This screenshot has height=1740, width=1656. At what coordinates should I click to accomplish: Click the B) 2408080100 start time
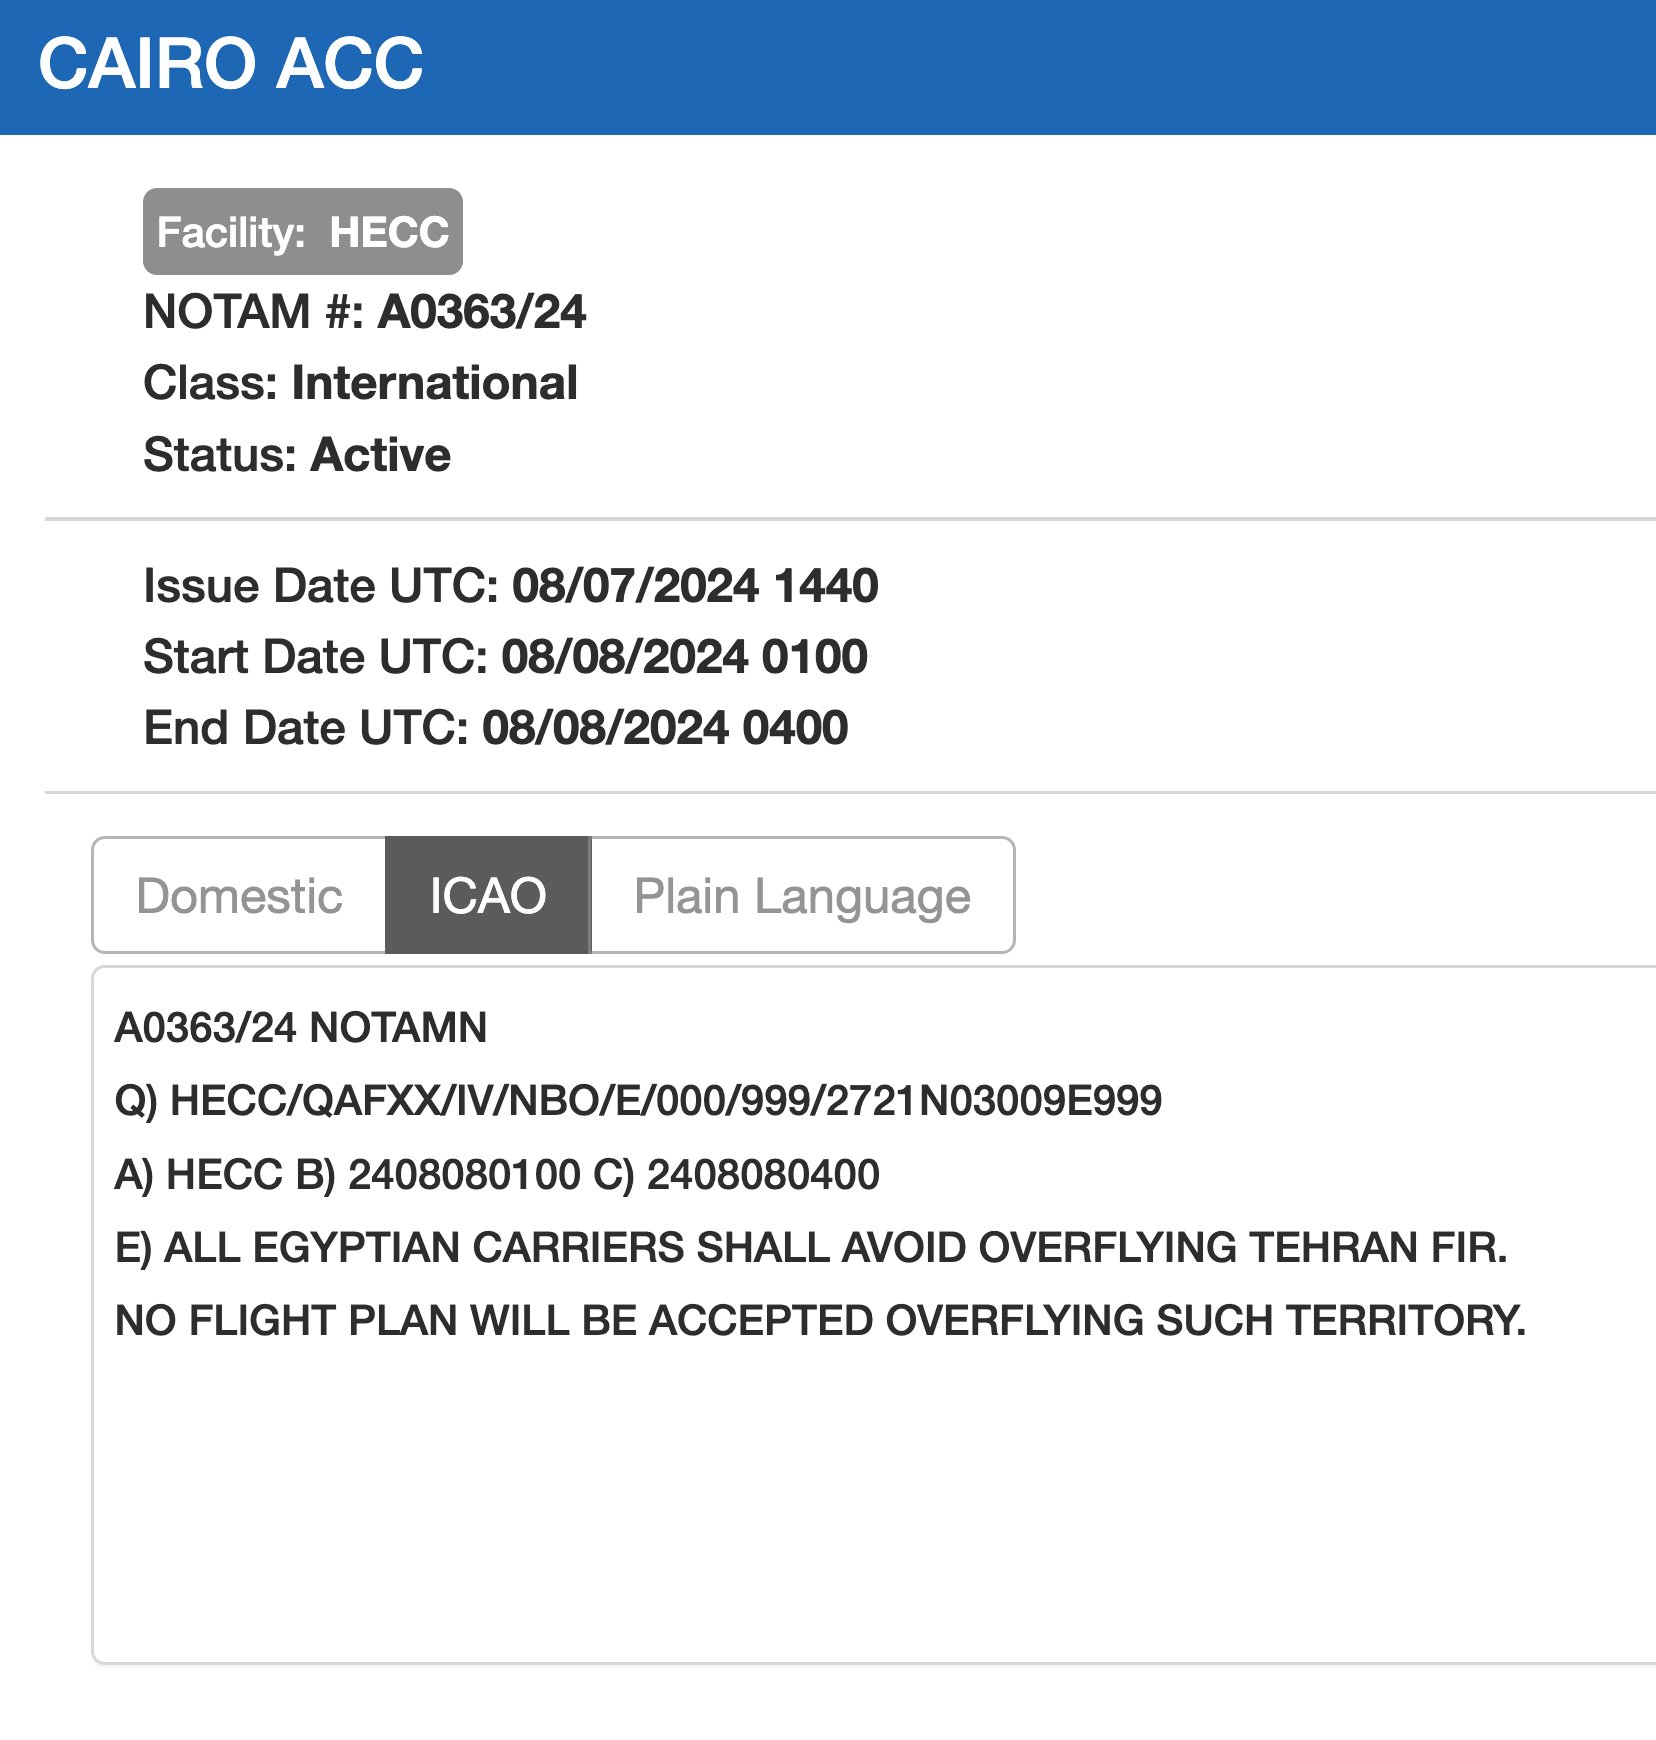(x=438, y=1175)
